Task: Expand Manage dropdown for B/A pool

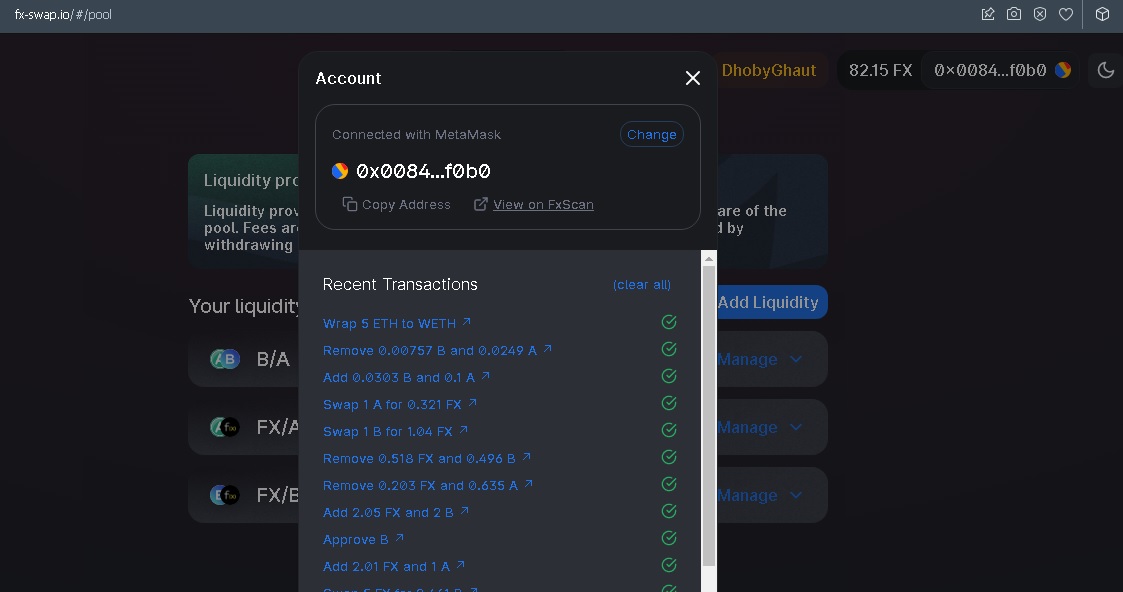Action: click(759, 359)
